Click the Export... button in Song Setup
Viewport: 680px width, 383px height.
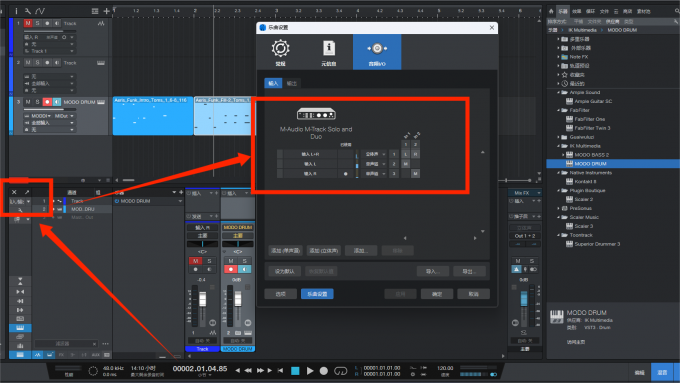click(x=469, y=271)
